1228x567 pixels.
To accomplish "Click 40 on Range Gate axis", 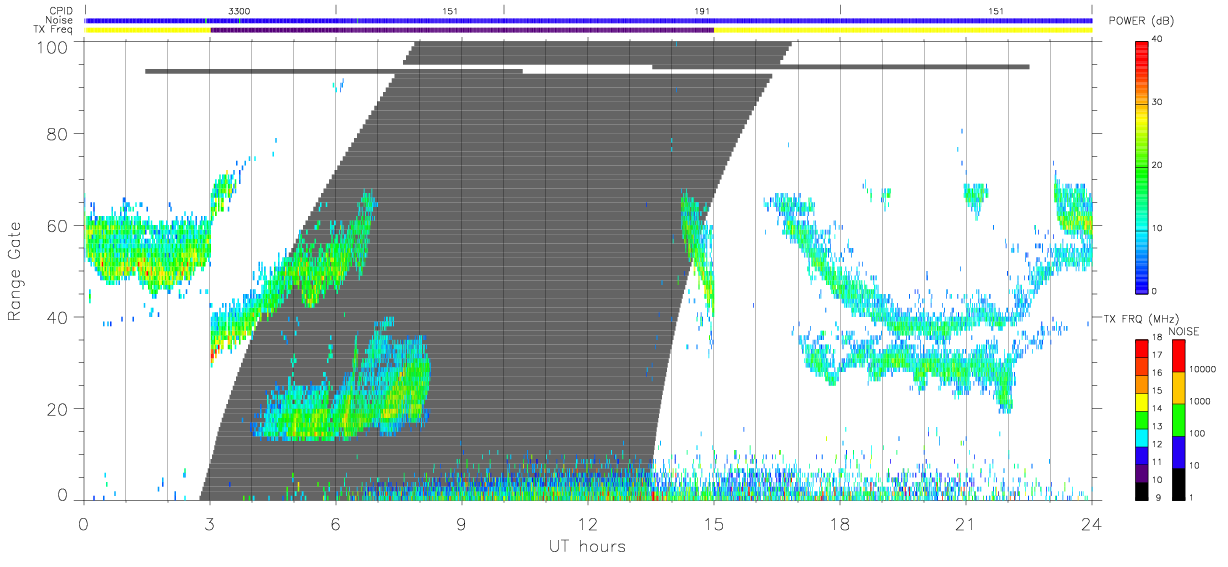I will point(57,317).
